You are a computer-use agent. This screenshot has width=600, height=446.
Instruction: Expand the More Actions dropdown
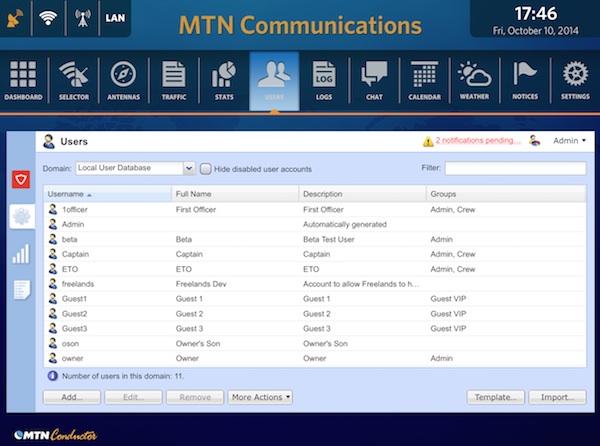click(260, 397)
